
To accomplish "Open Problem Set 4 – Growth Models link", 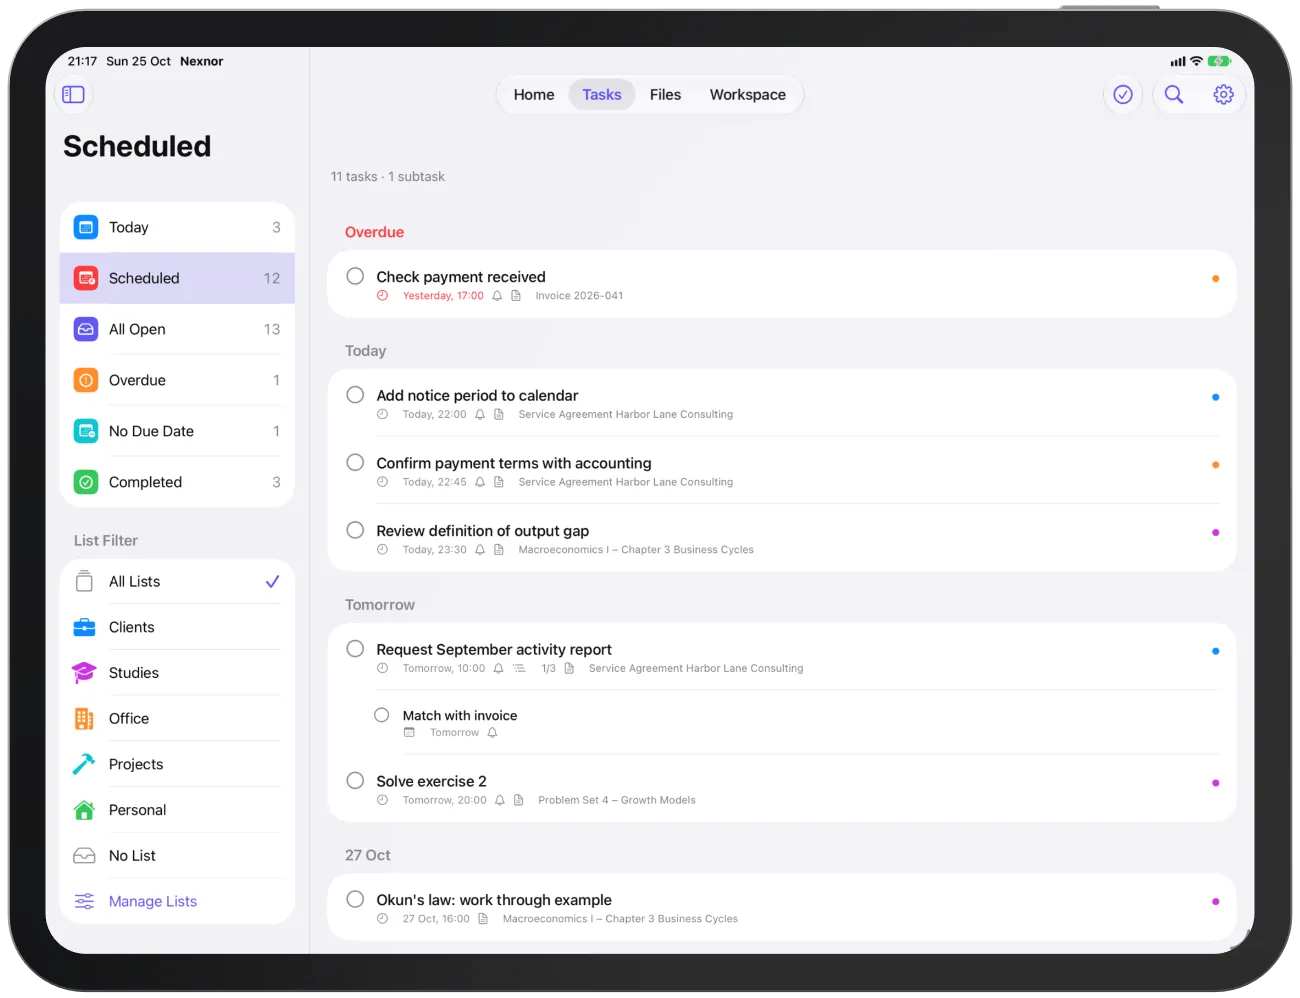I will tap(617, 801).
